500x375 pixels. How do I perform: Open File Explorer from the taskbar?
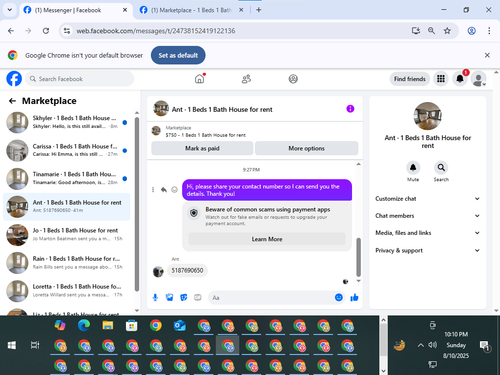(x=108, y=325)
